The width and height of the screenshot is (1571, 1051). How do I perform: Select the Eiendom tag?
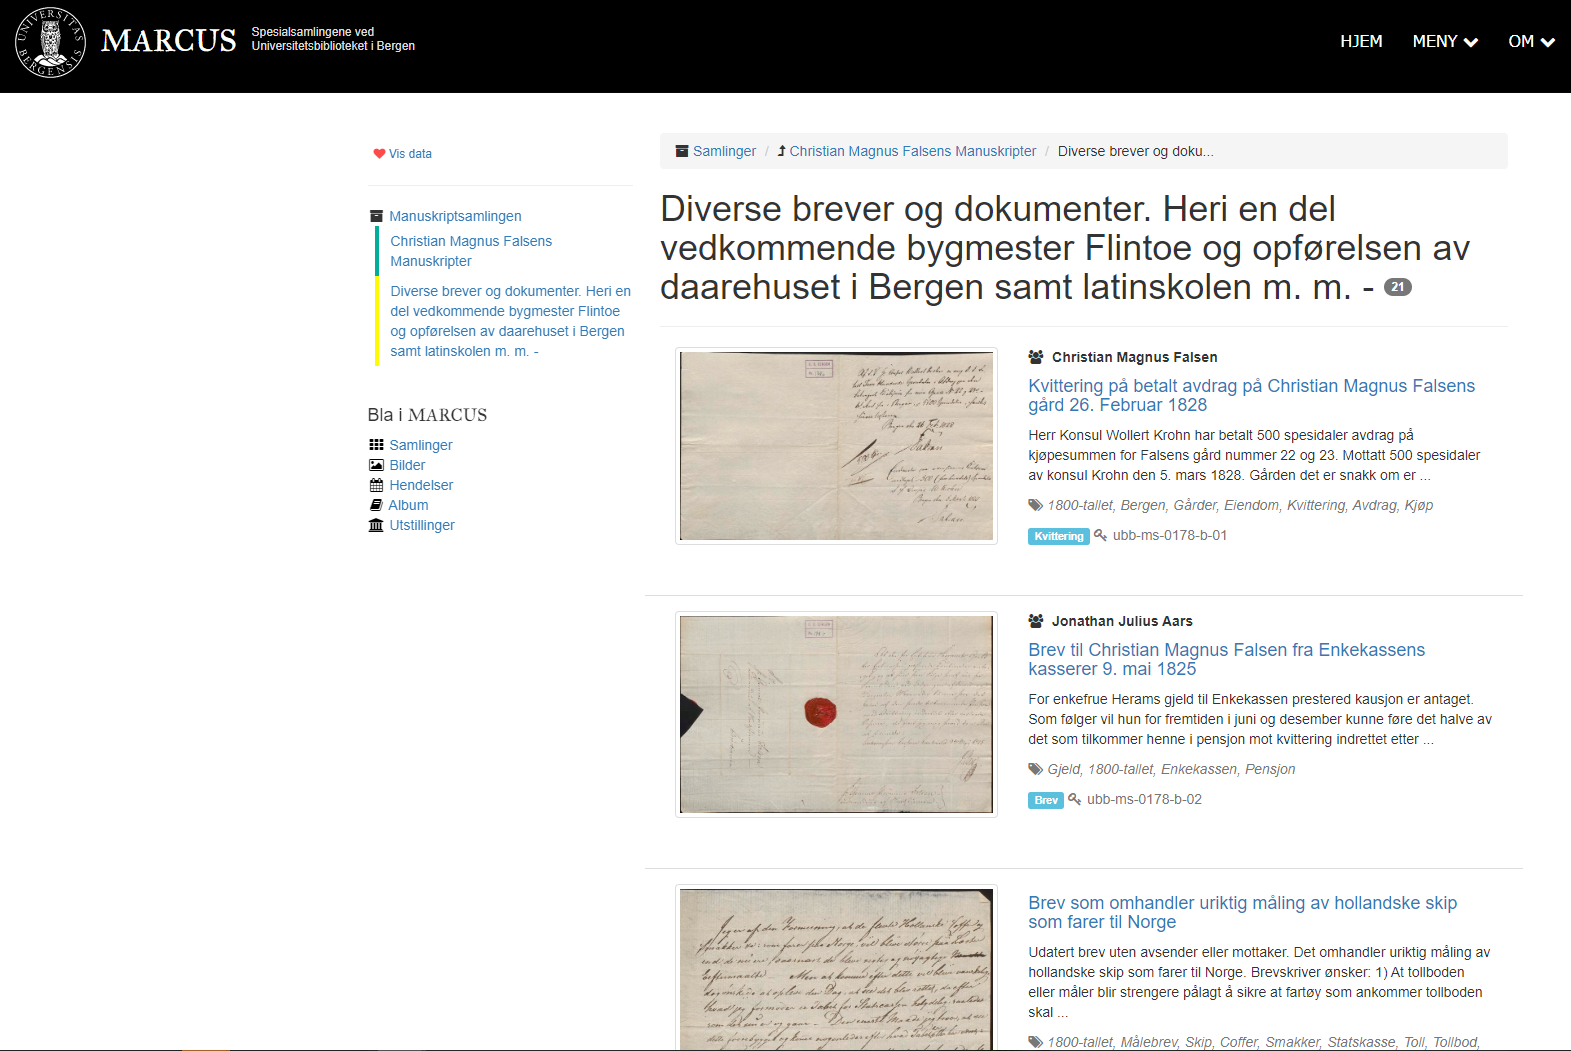(x=1252, y=505)
